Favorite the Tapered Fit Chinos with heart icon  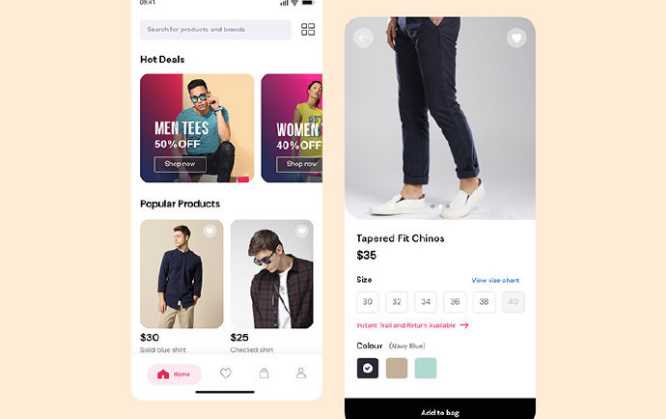pos(516,38)
